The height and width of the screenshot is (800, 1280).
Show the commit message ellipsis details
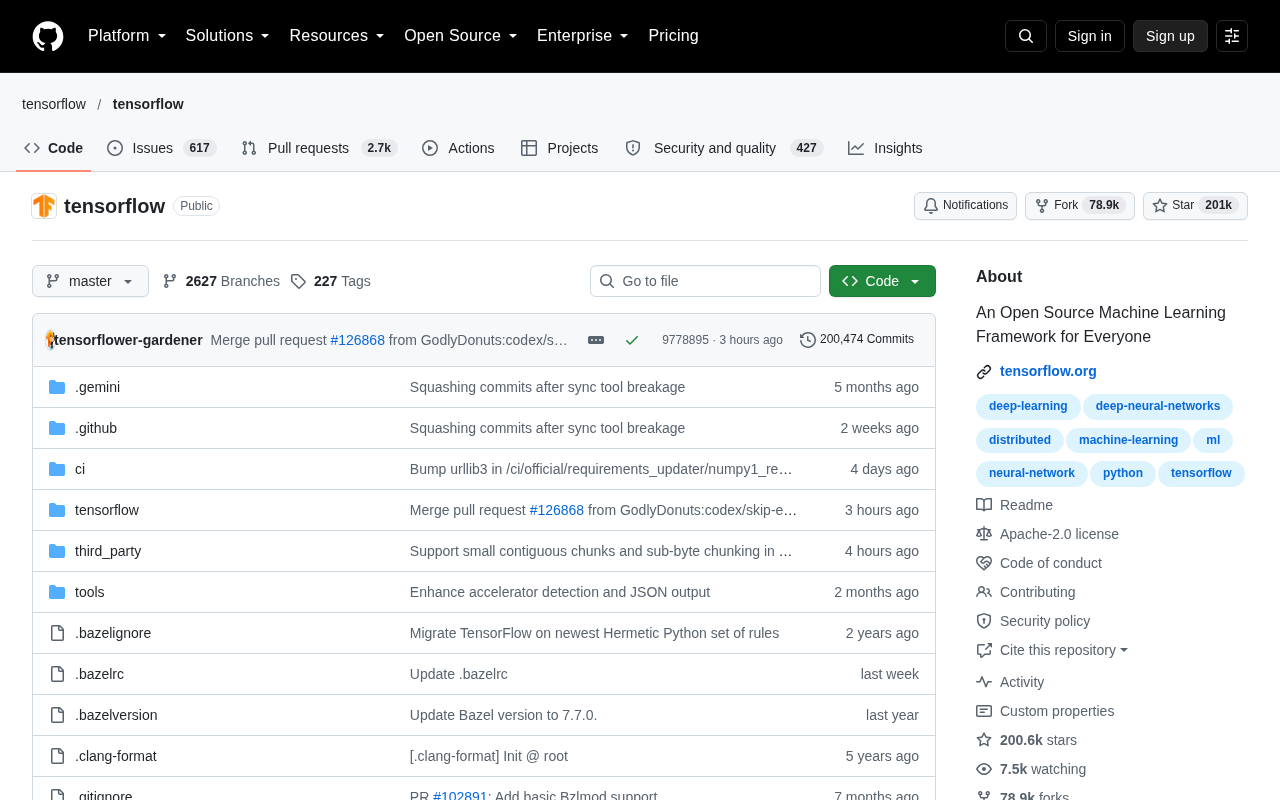click(x=596, y=340)
